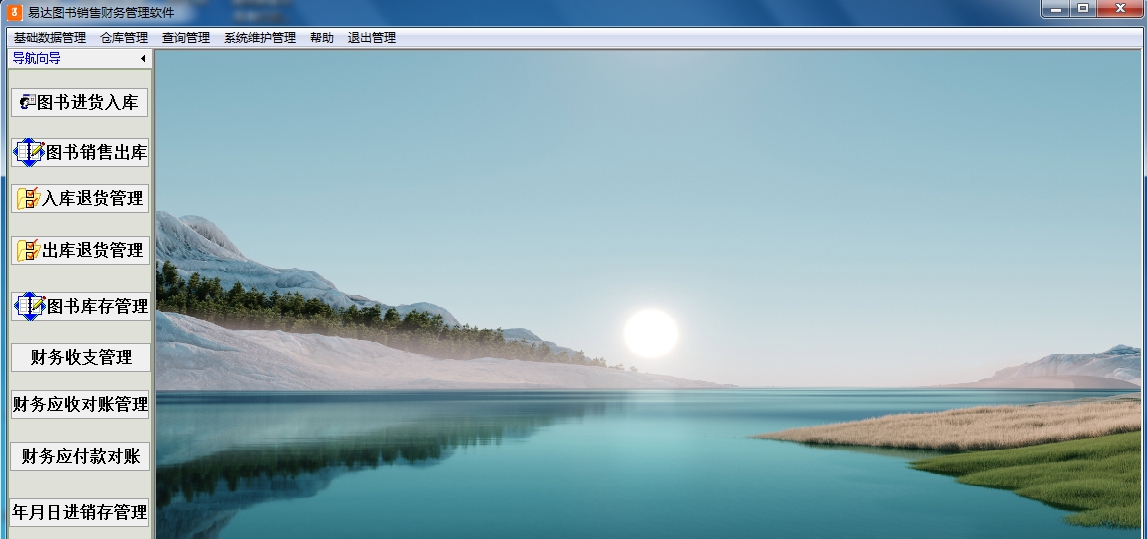Open the 退出管理 menu
This screenshot has width=1147, height=539.
pyautogui.click(x=372, y=37)
